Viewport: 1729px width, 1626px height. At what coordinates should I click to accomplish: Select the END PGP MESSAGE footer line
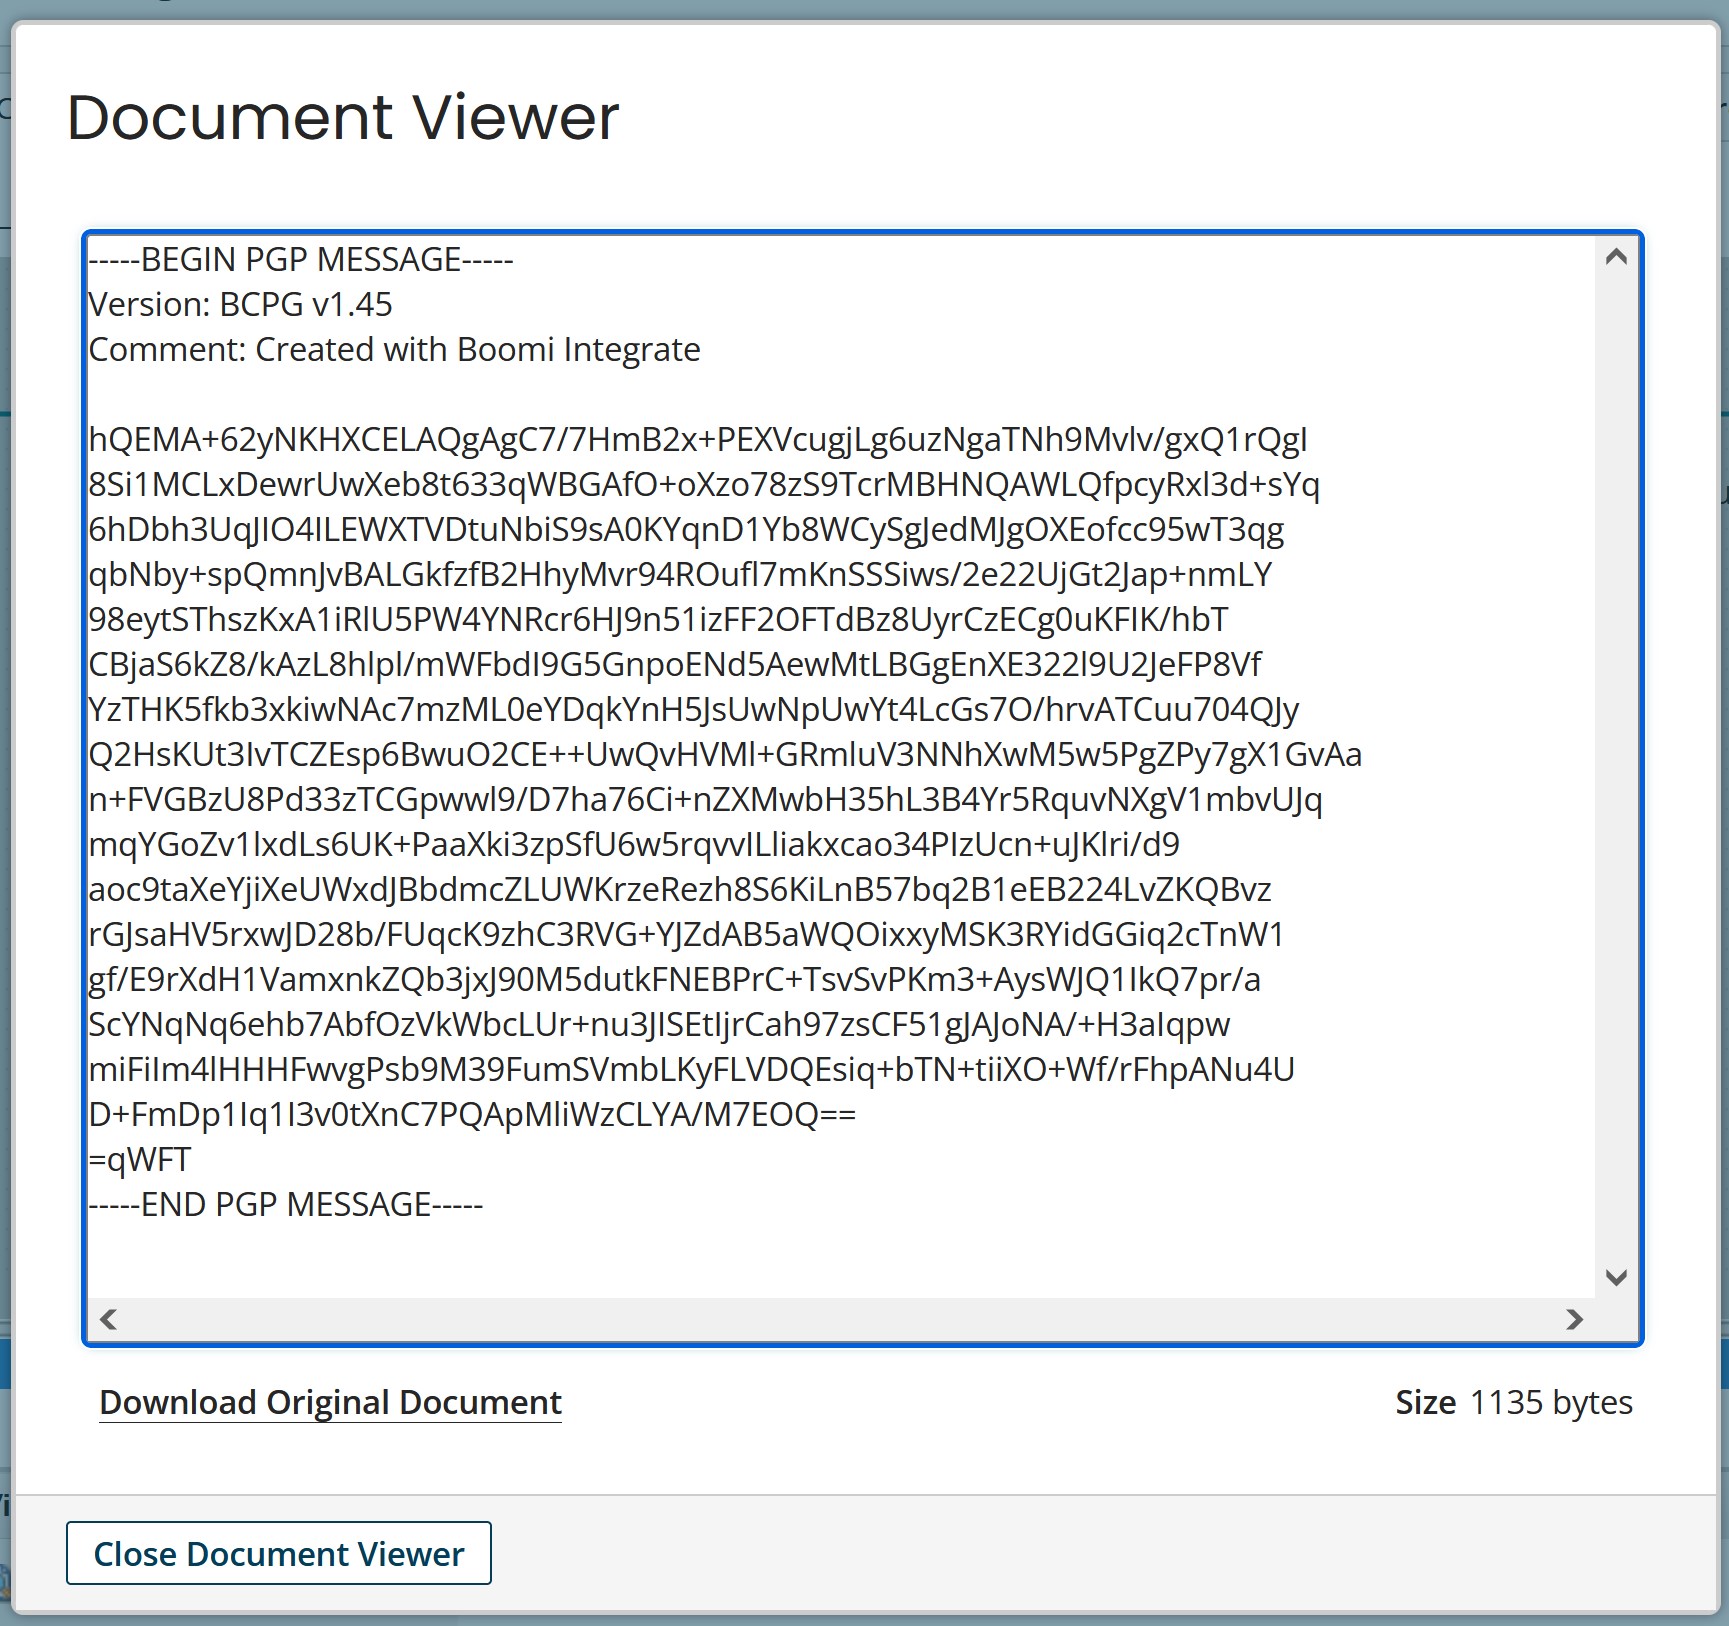(x=285, y=1203)
